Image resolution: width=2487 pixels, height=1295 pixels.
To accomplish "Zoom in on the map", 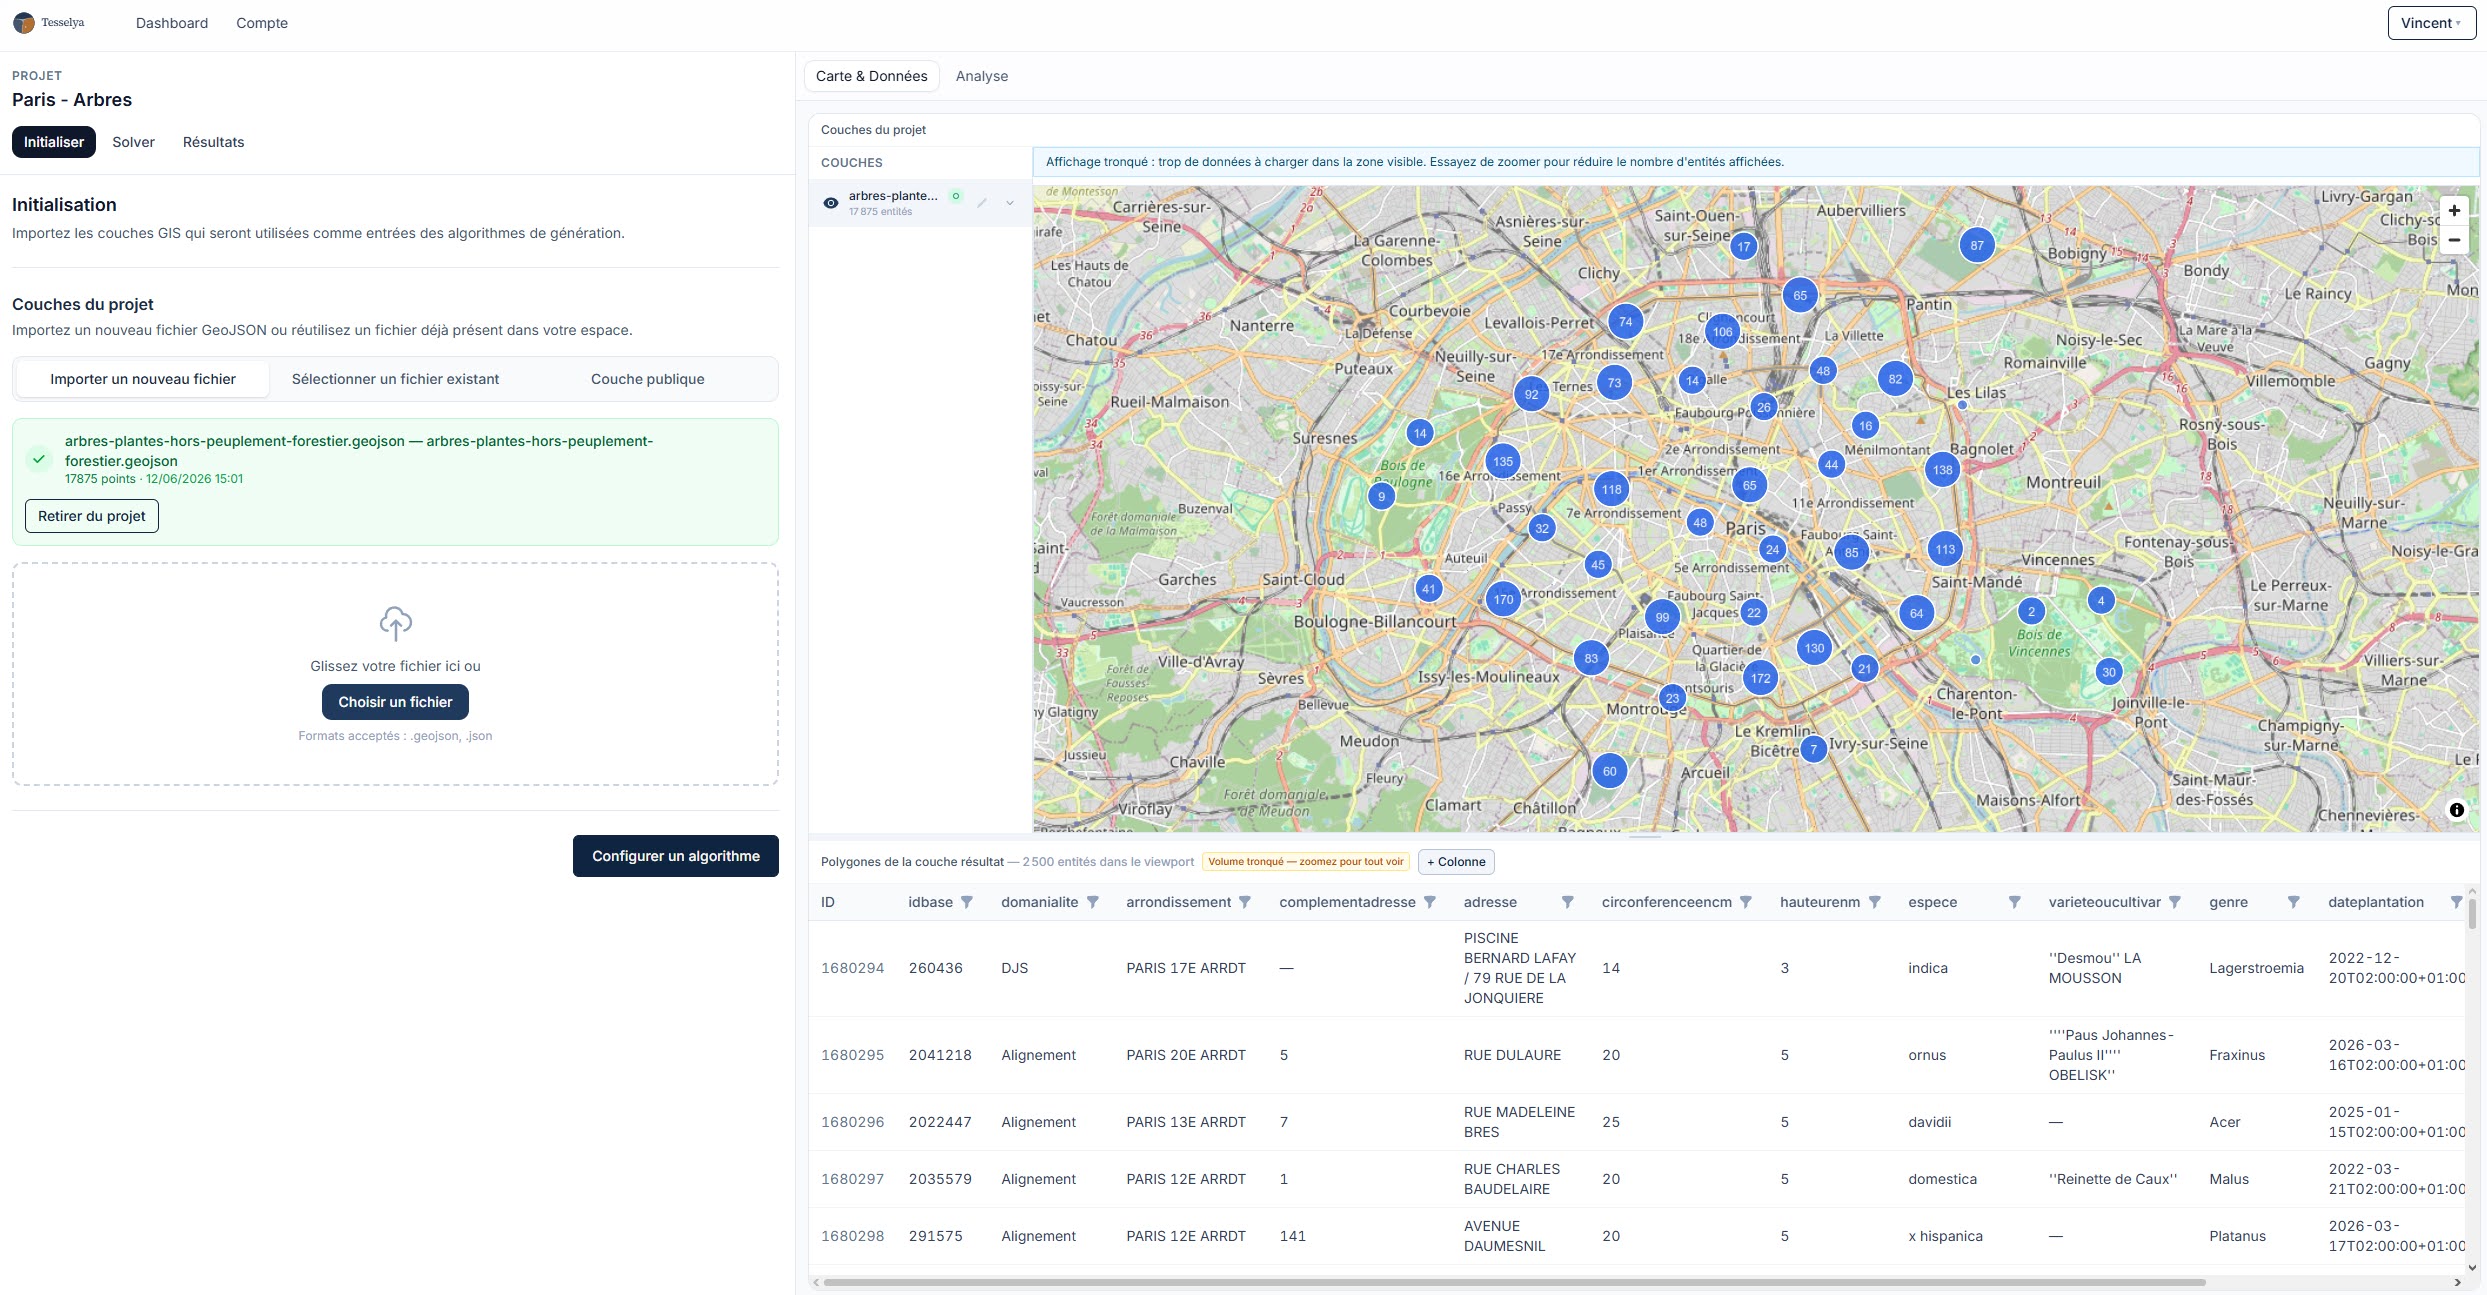I will point(2454,211).
